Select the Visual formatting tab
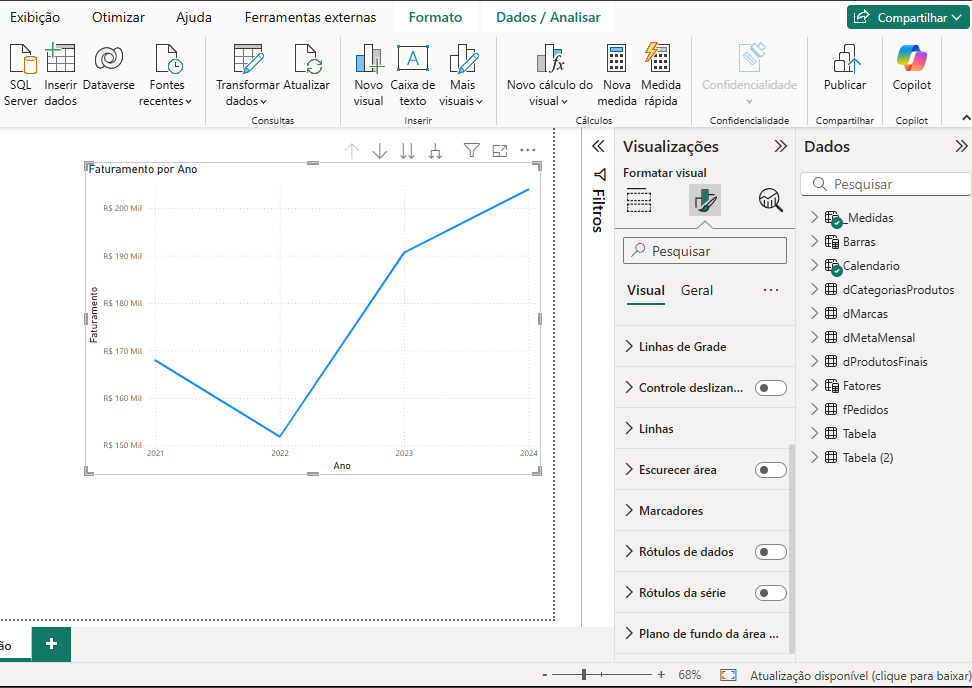Screen dimensions: 972x688 pyautogui.click(x=646, y=290)
